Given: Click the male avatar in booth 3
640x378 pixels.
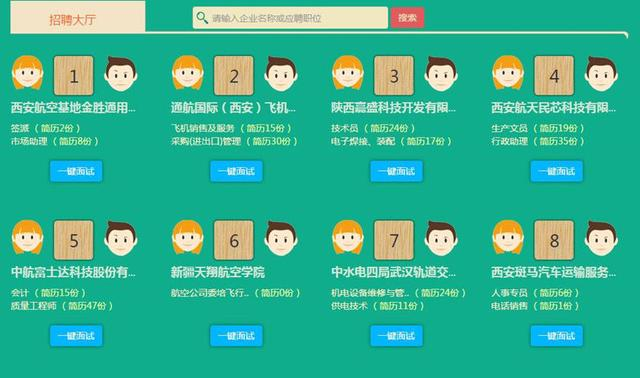Looking at the screenshot, I should coord(441,74).
